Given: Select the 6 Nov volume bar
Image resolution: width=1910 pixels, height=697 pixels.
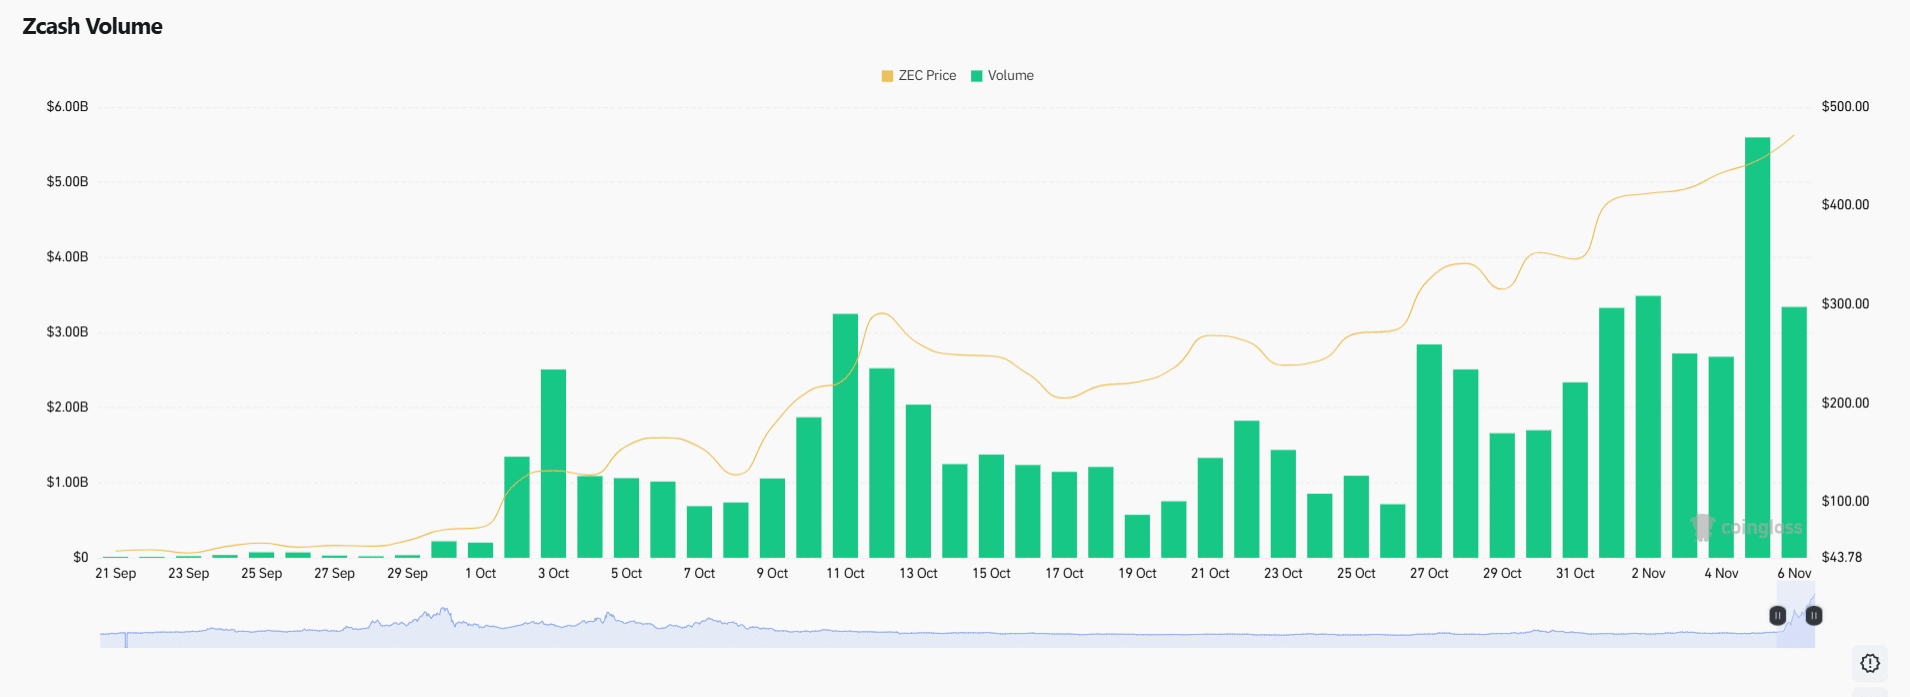Looking at the screenshot, I should (1794, 432).
